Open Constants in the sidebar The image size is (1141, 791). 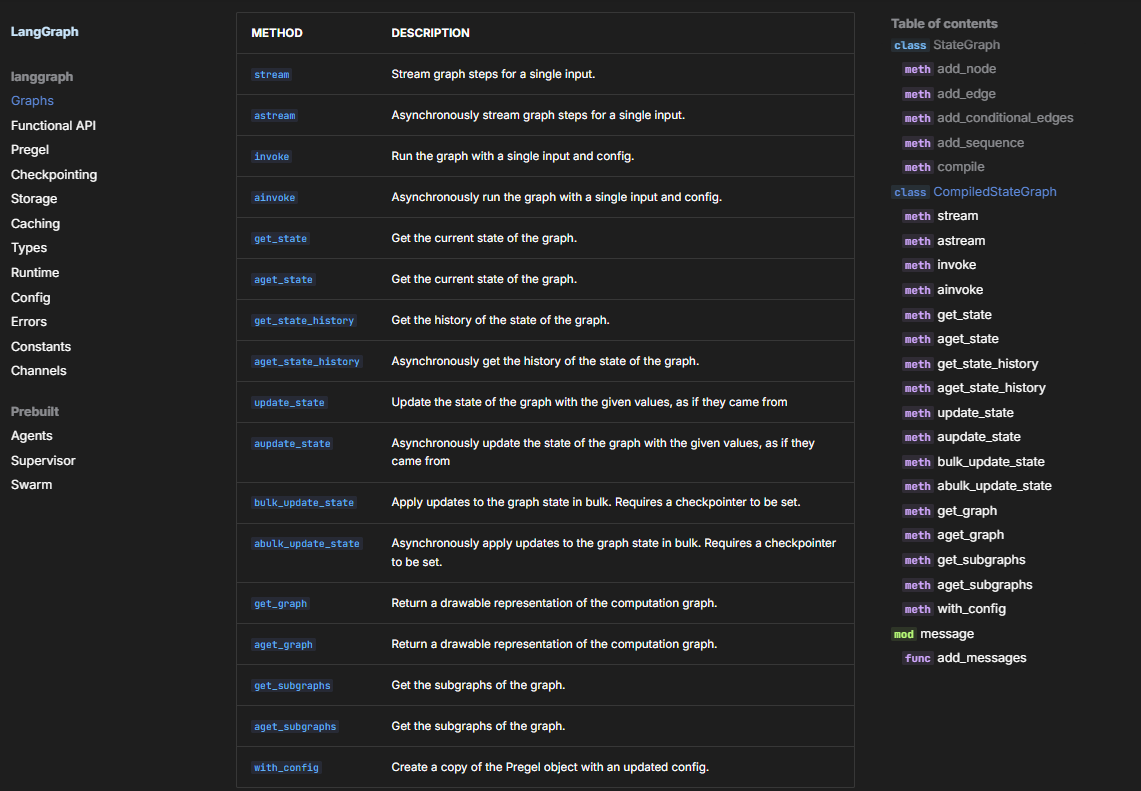[41, 346]
